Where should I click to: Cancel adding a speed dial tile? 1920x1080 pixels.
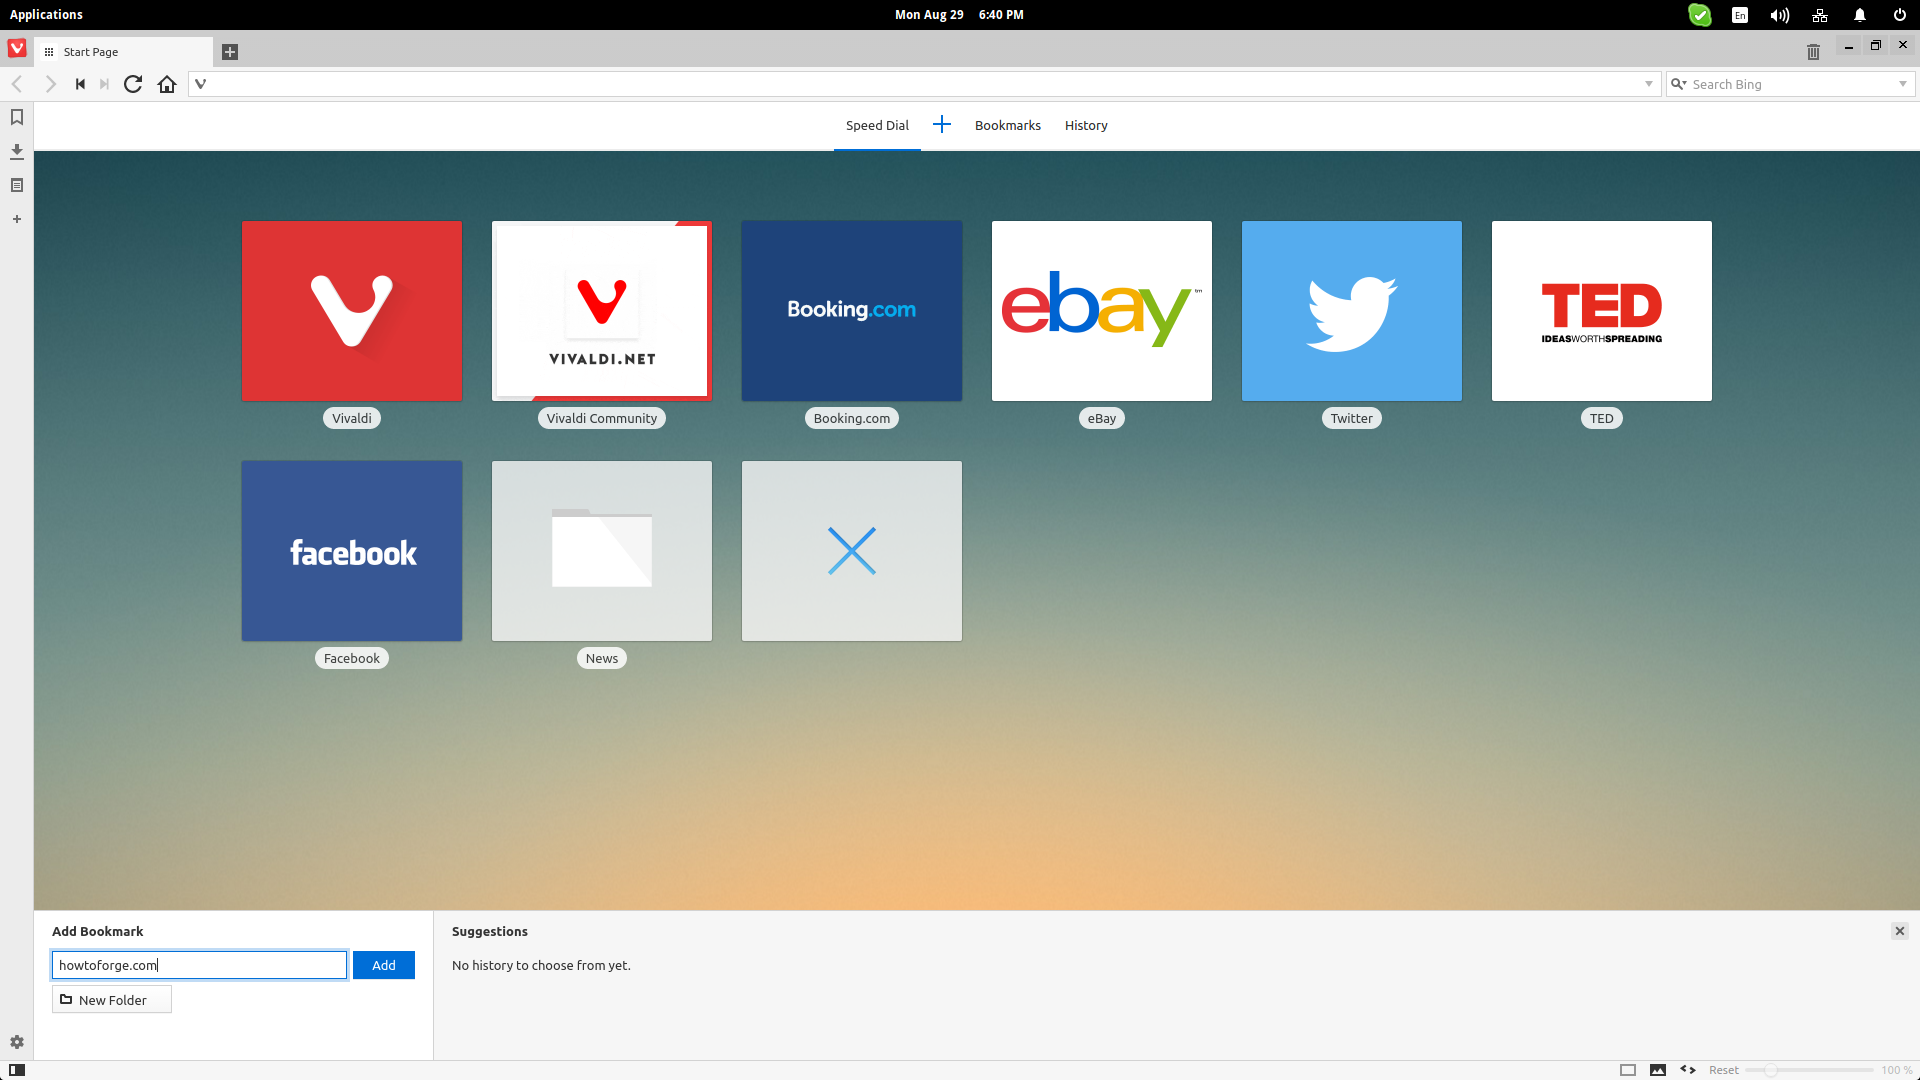coord(852,551)
